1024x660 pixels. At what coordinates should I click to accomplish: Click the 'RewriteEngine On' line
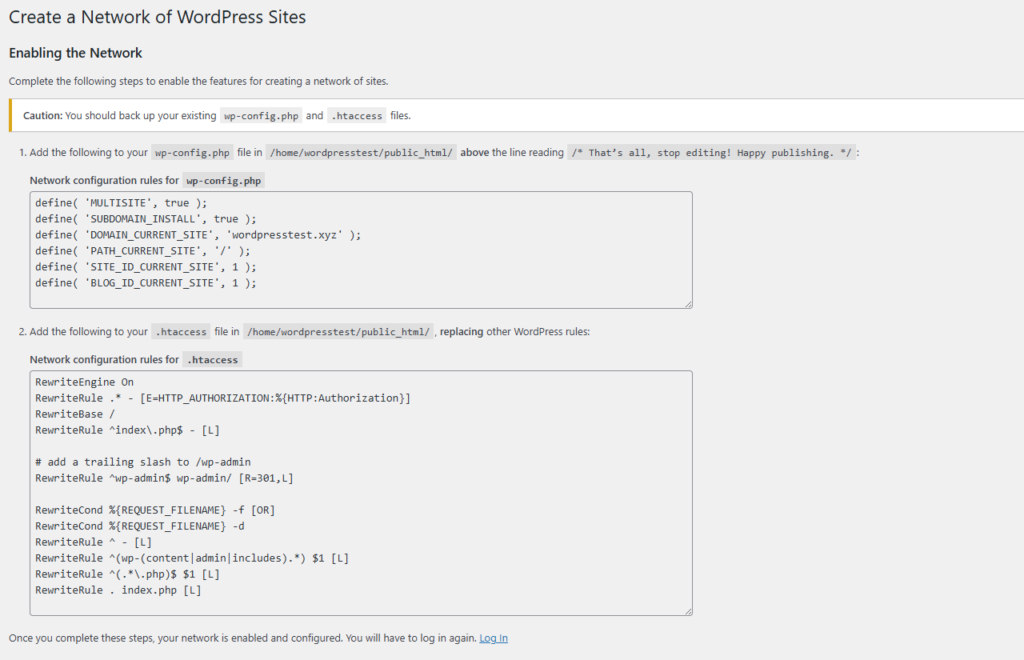(84, 382)
